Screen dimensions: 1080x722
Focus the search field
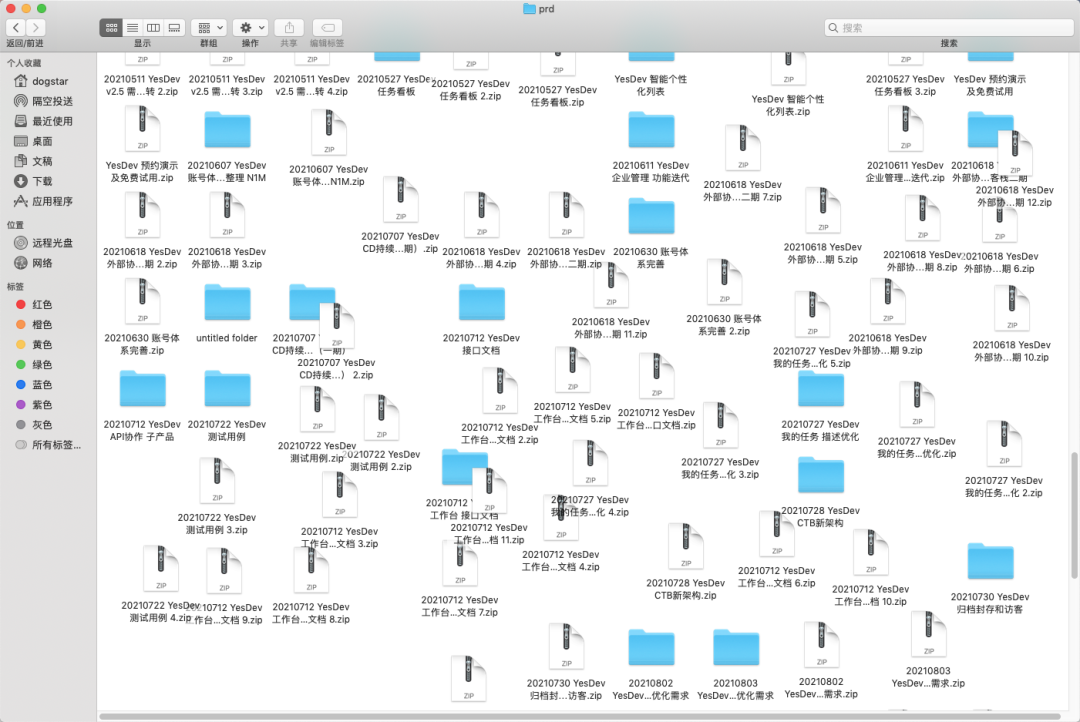(x=949, y=28)
